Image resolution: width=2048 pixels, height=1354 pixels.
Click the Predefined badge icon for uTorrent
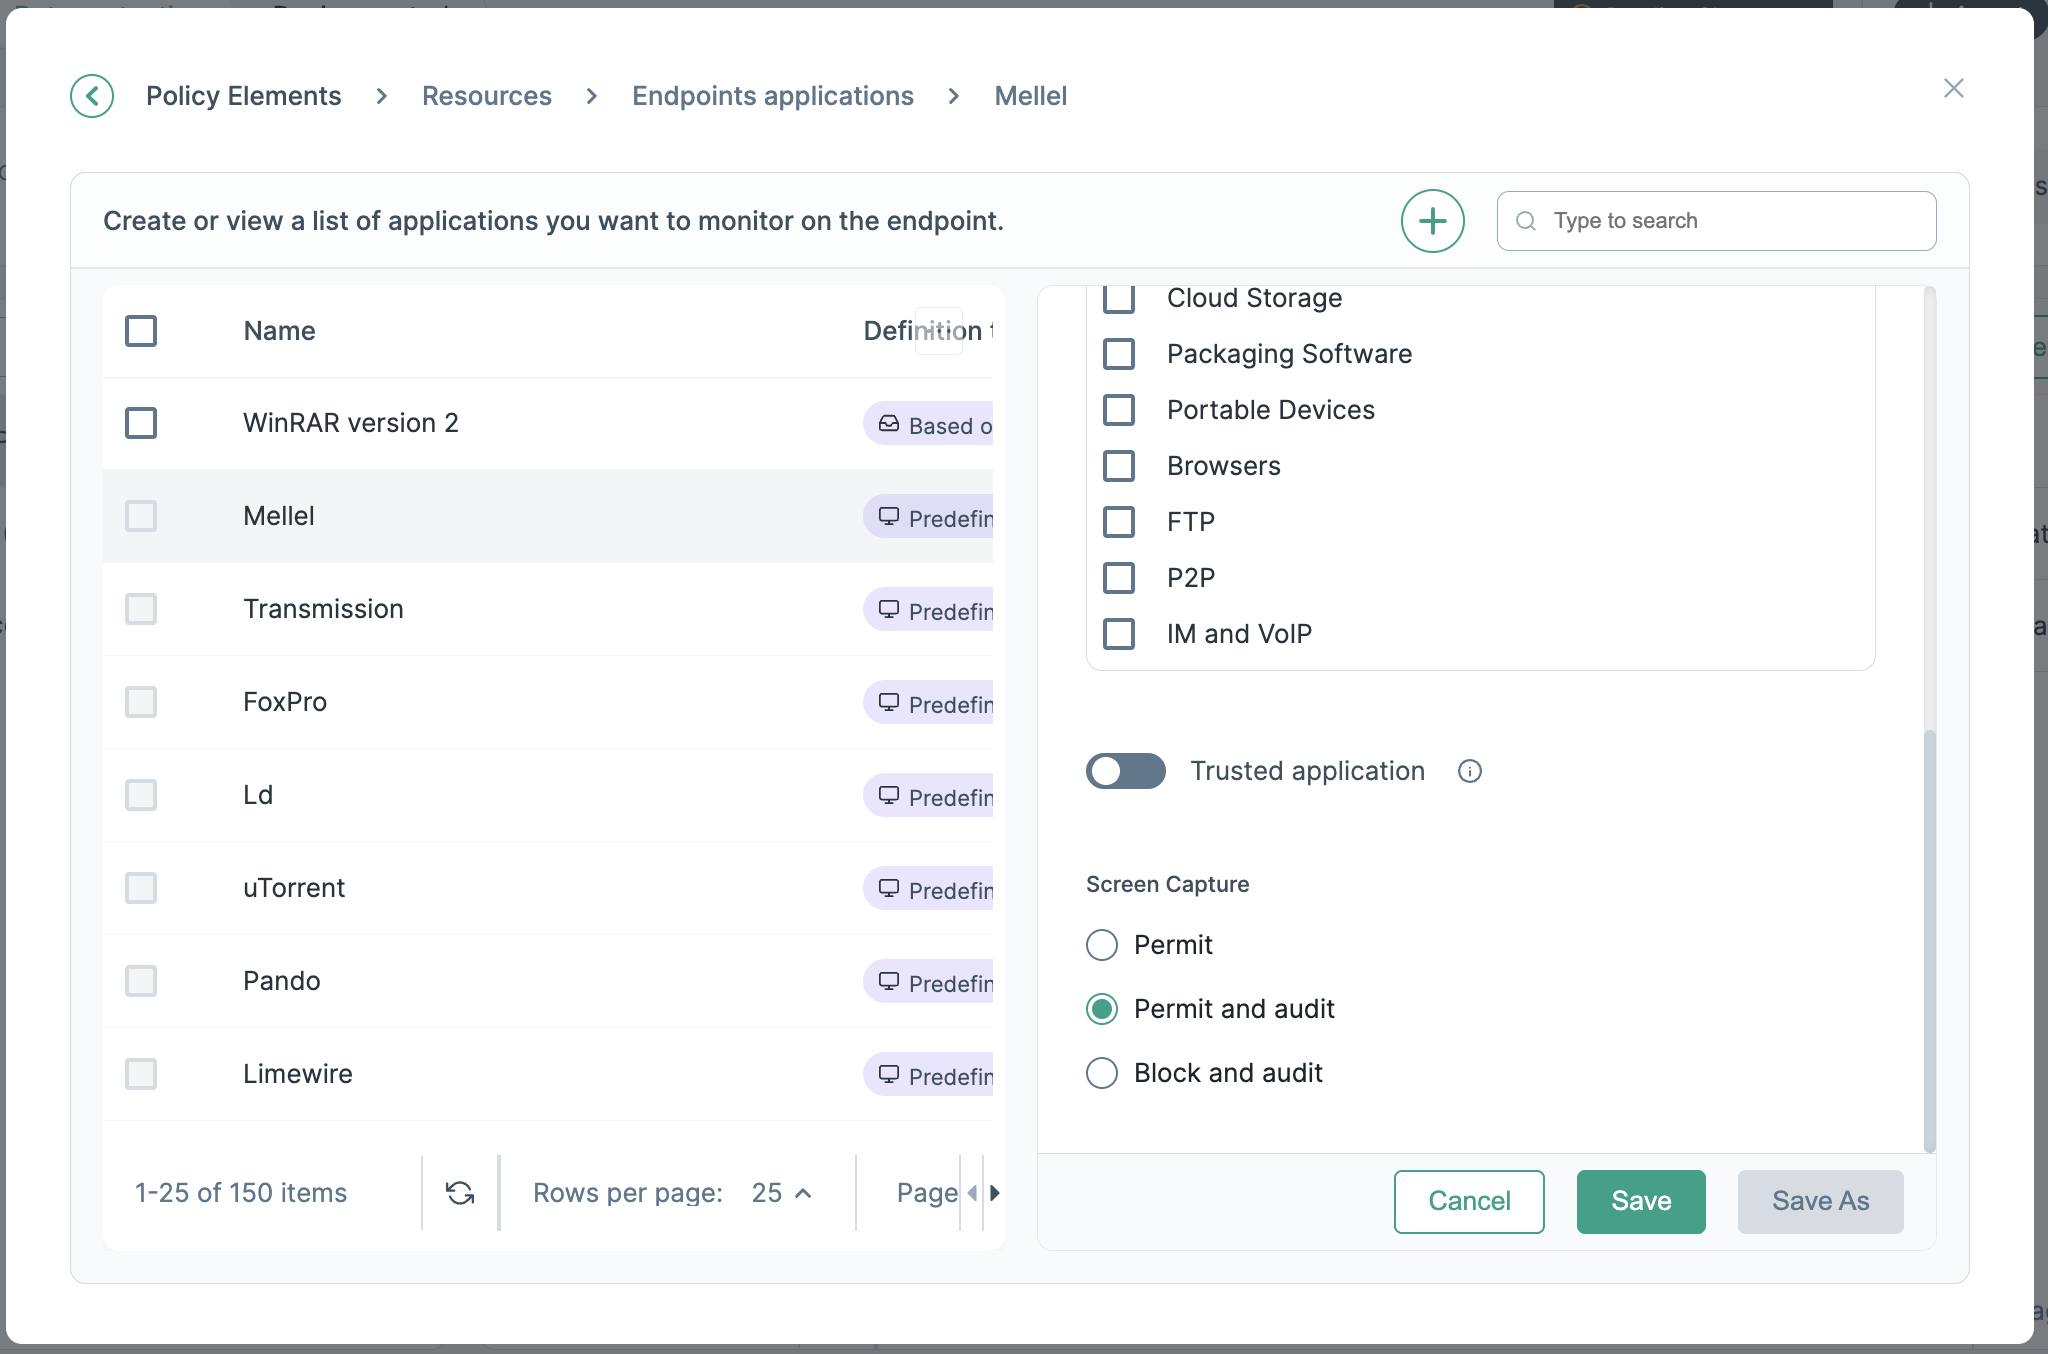888,888
